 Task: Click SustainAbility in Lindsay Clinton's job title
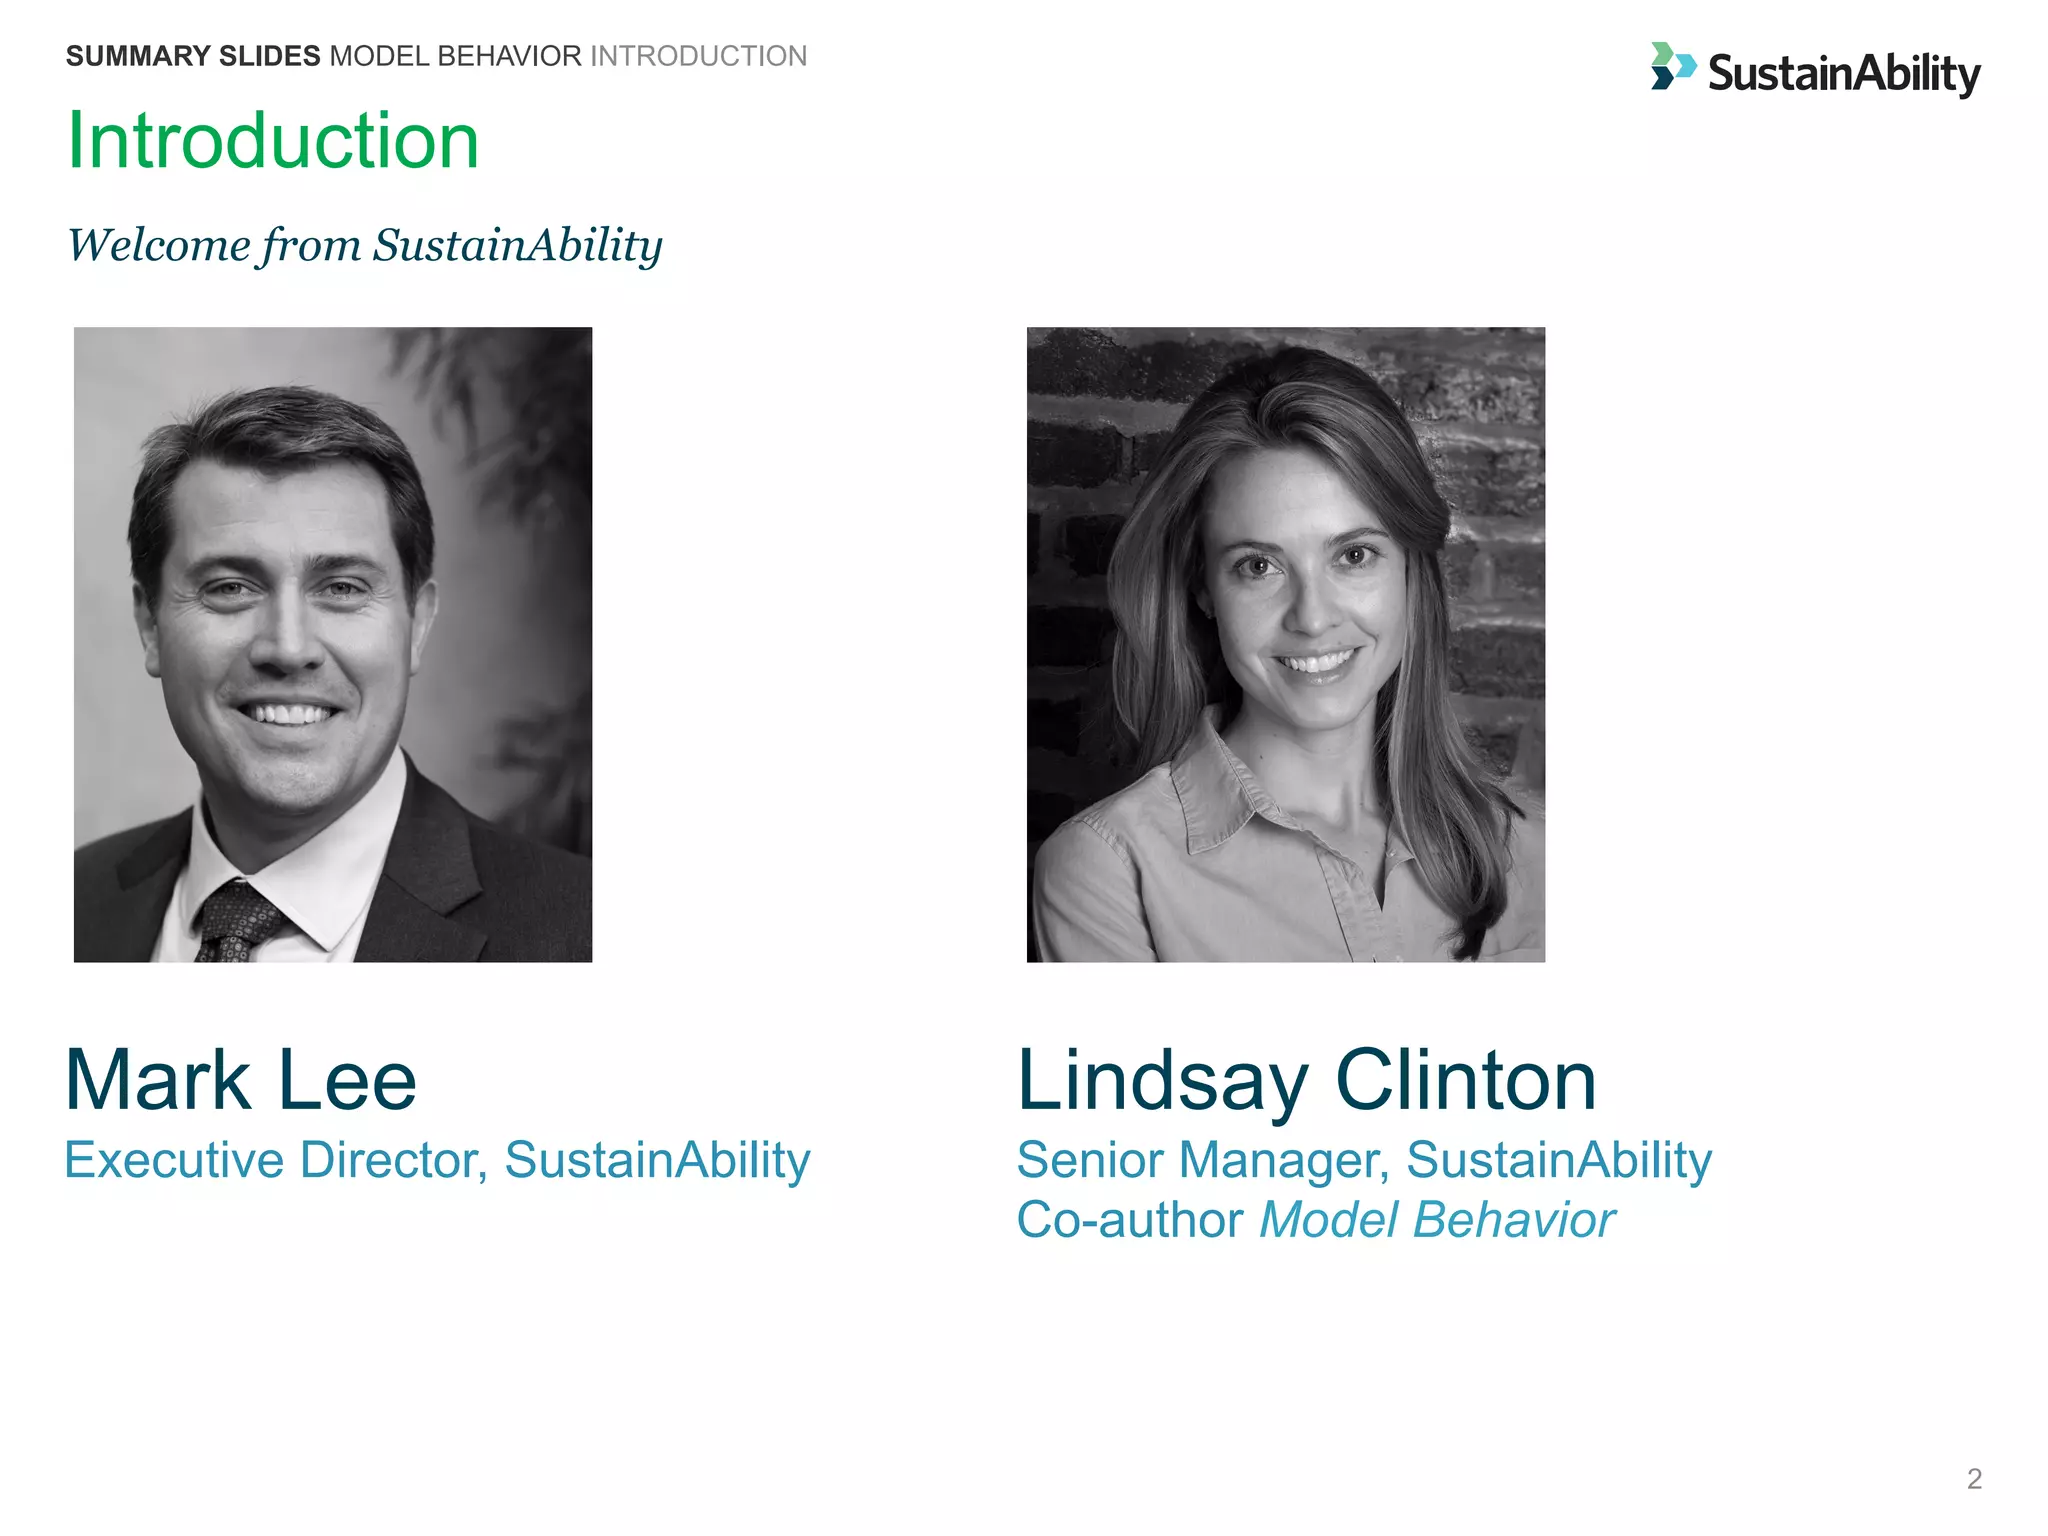coord(1559,1160)
